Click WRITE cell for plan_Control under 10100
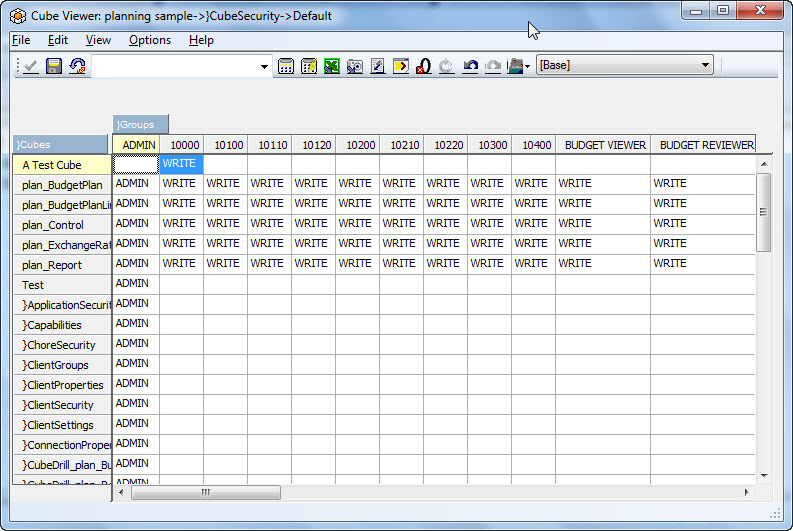Screen dimensions: 793x531 click(226, 224)
